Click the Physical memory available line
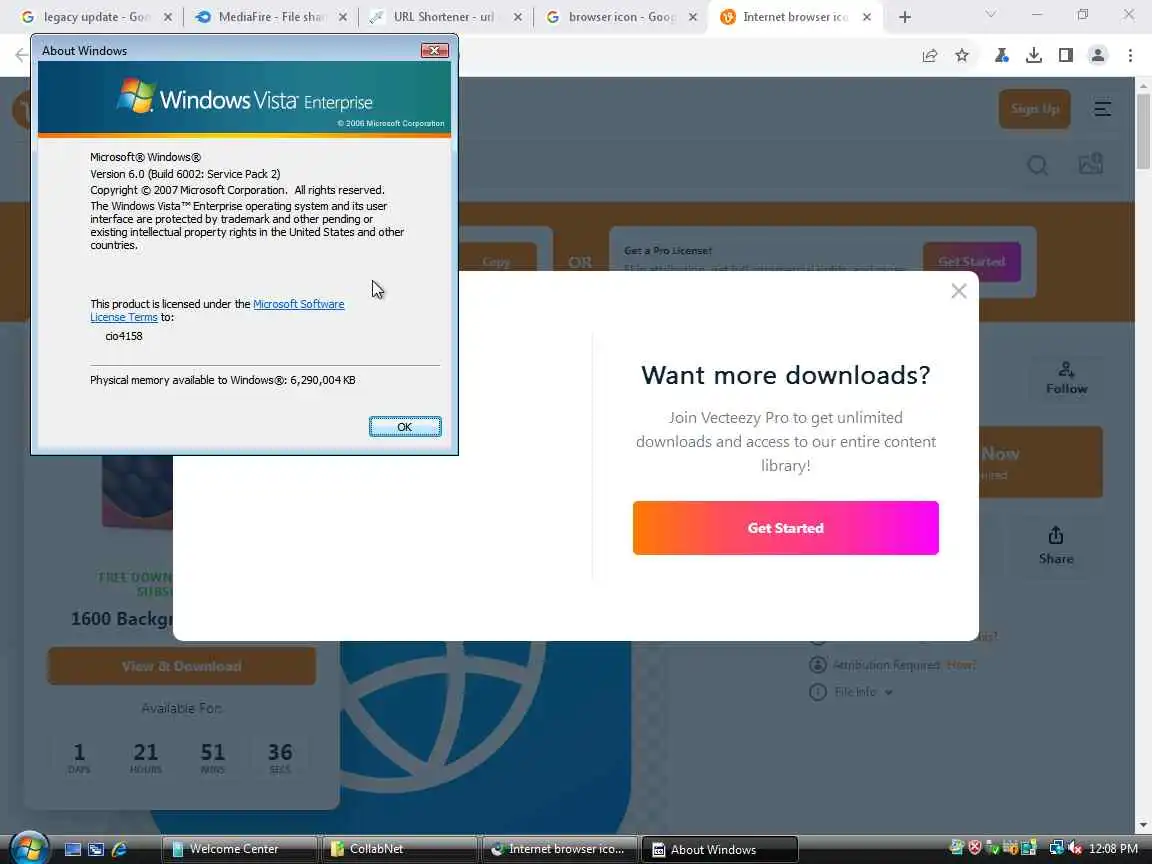This screenshot has width=1152, height=864. click(223, 380)
